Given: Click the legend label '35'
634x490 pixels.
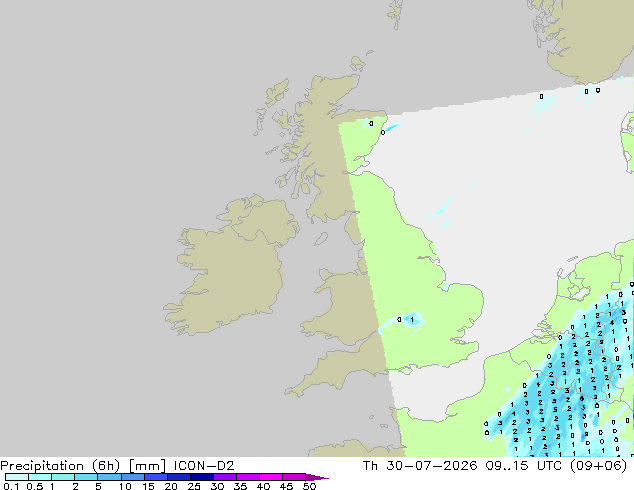Looking at the screenshot, I should click(240, 486).
